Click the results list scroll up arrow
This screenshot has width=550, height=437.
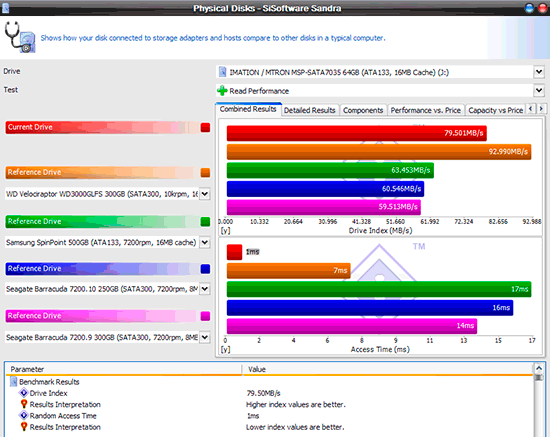[x=539, y=368]
